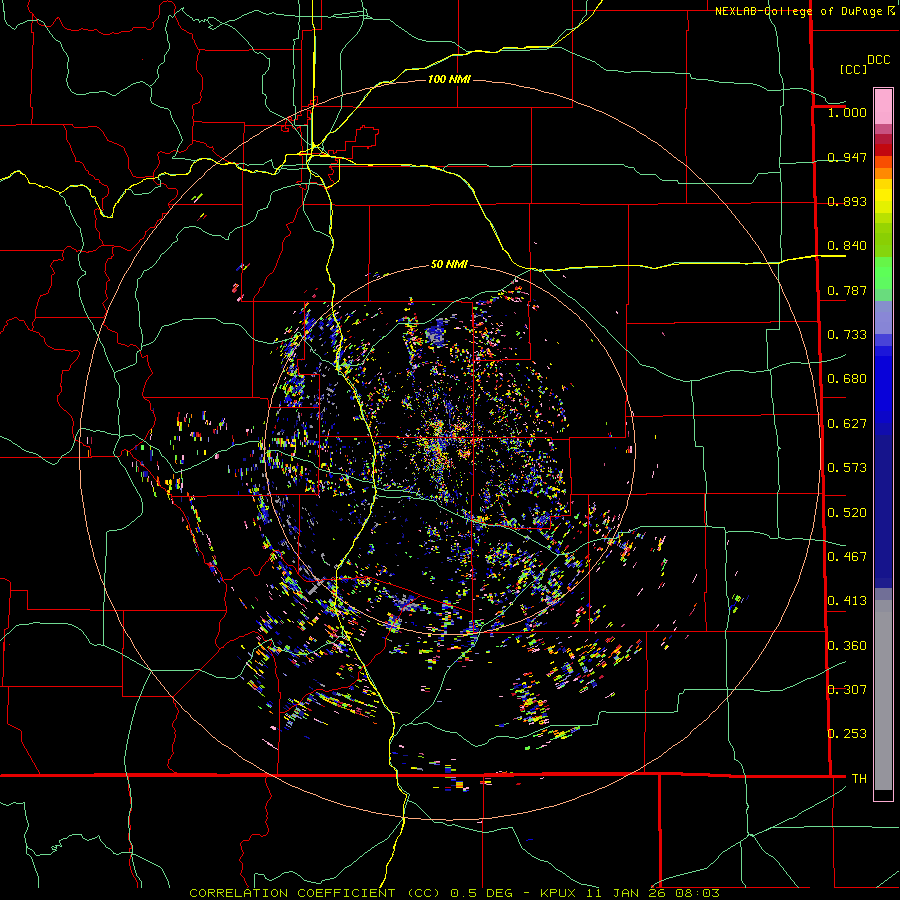Select the 0.840 scale value
Screen dimensions: 900x900
click(x=847, y=246)
